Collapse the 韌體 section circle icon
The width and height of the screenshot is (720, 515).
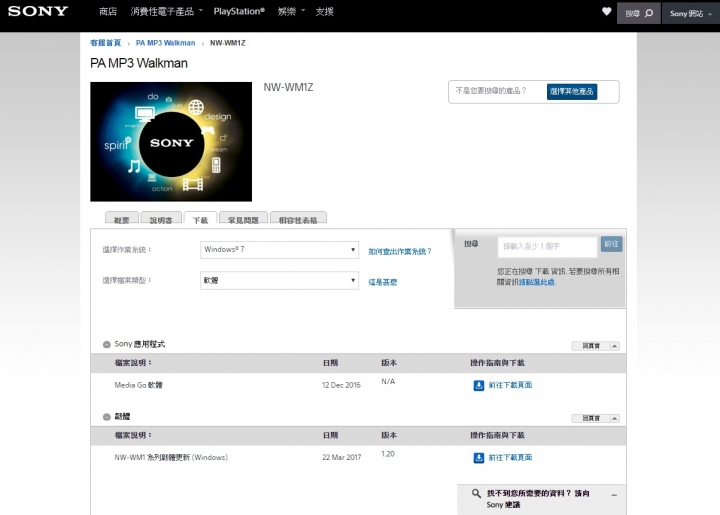(107, 417)
